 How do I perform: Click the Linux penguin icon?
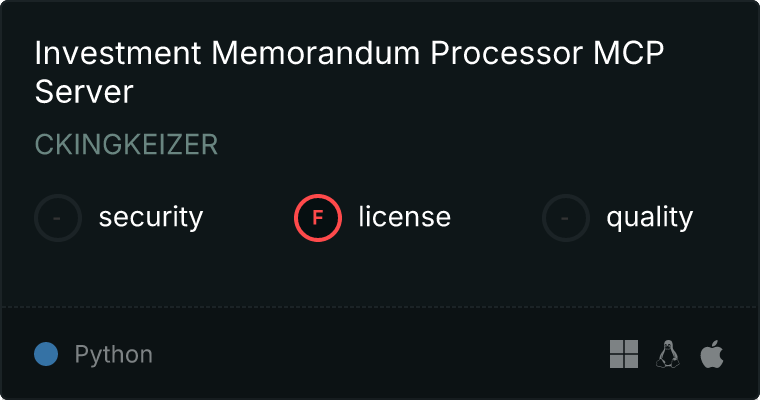coord(668,354)
